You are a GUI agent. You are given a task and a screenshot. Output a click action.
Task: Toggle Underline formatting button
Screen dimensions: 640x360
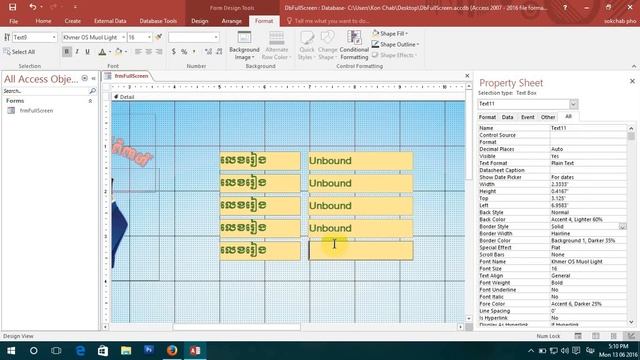[87, 52]
